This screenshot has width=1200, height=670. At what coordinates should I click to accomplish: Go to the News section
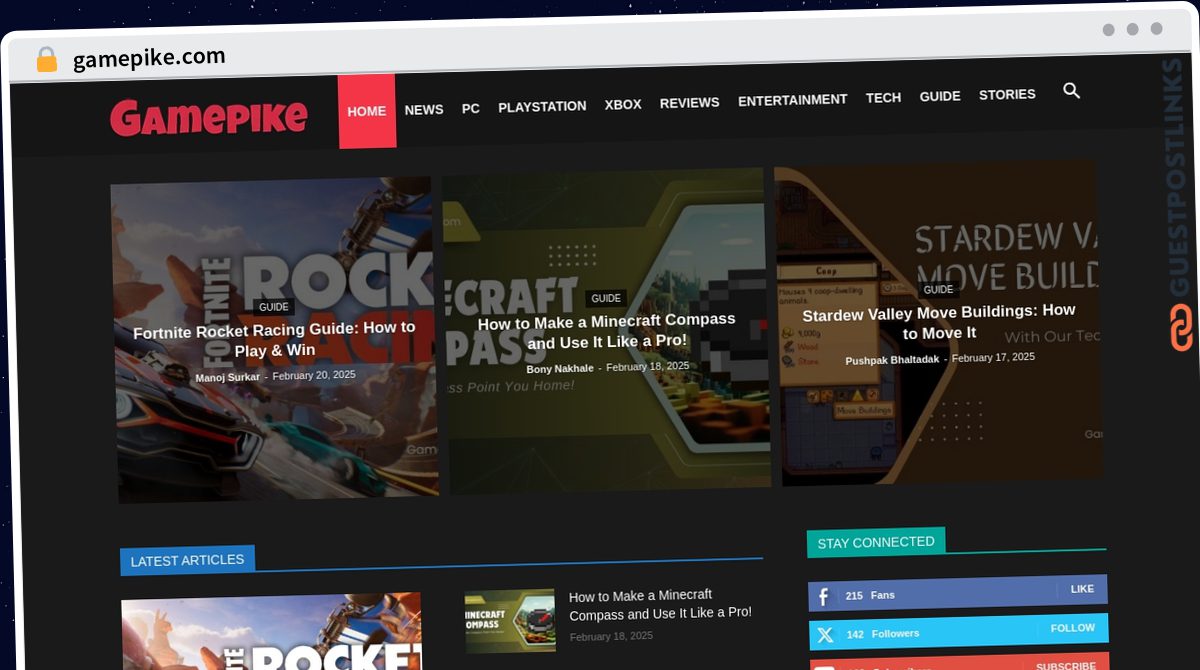tap(424, 109)
